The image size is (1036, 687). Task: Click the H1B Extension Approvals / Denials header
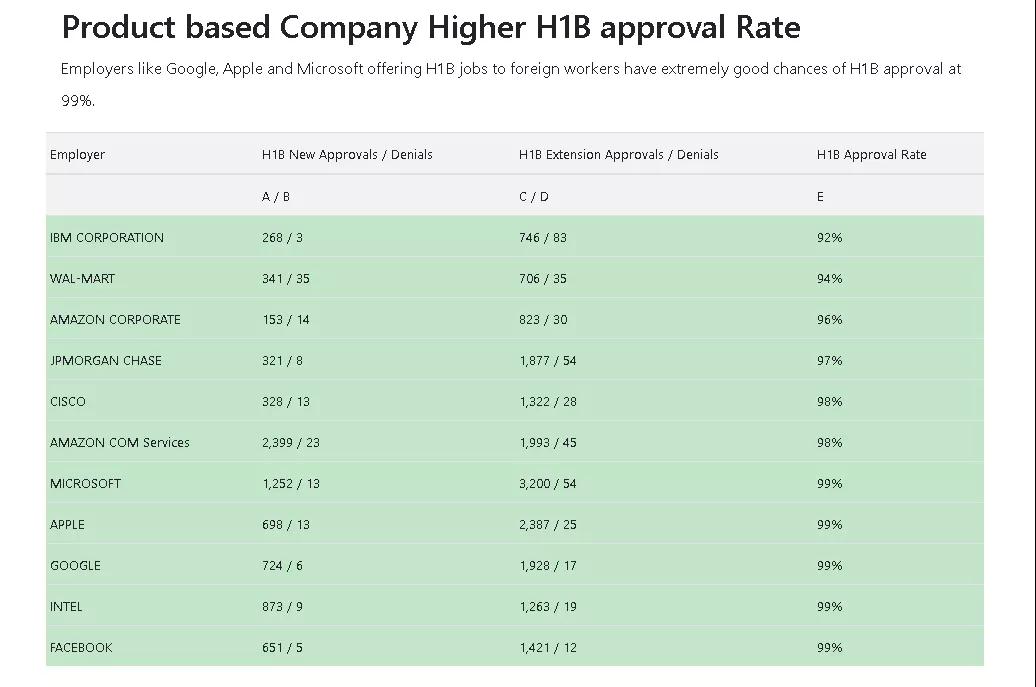point(618,155)
